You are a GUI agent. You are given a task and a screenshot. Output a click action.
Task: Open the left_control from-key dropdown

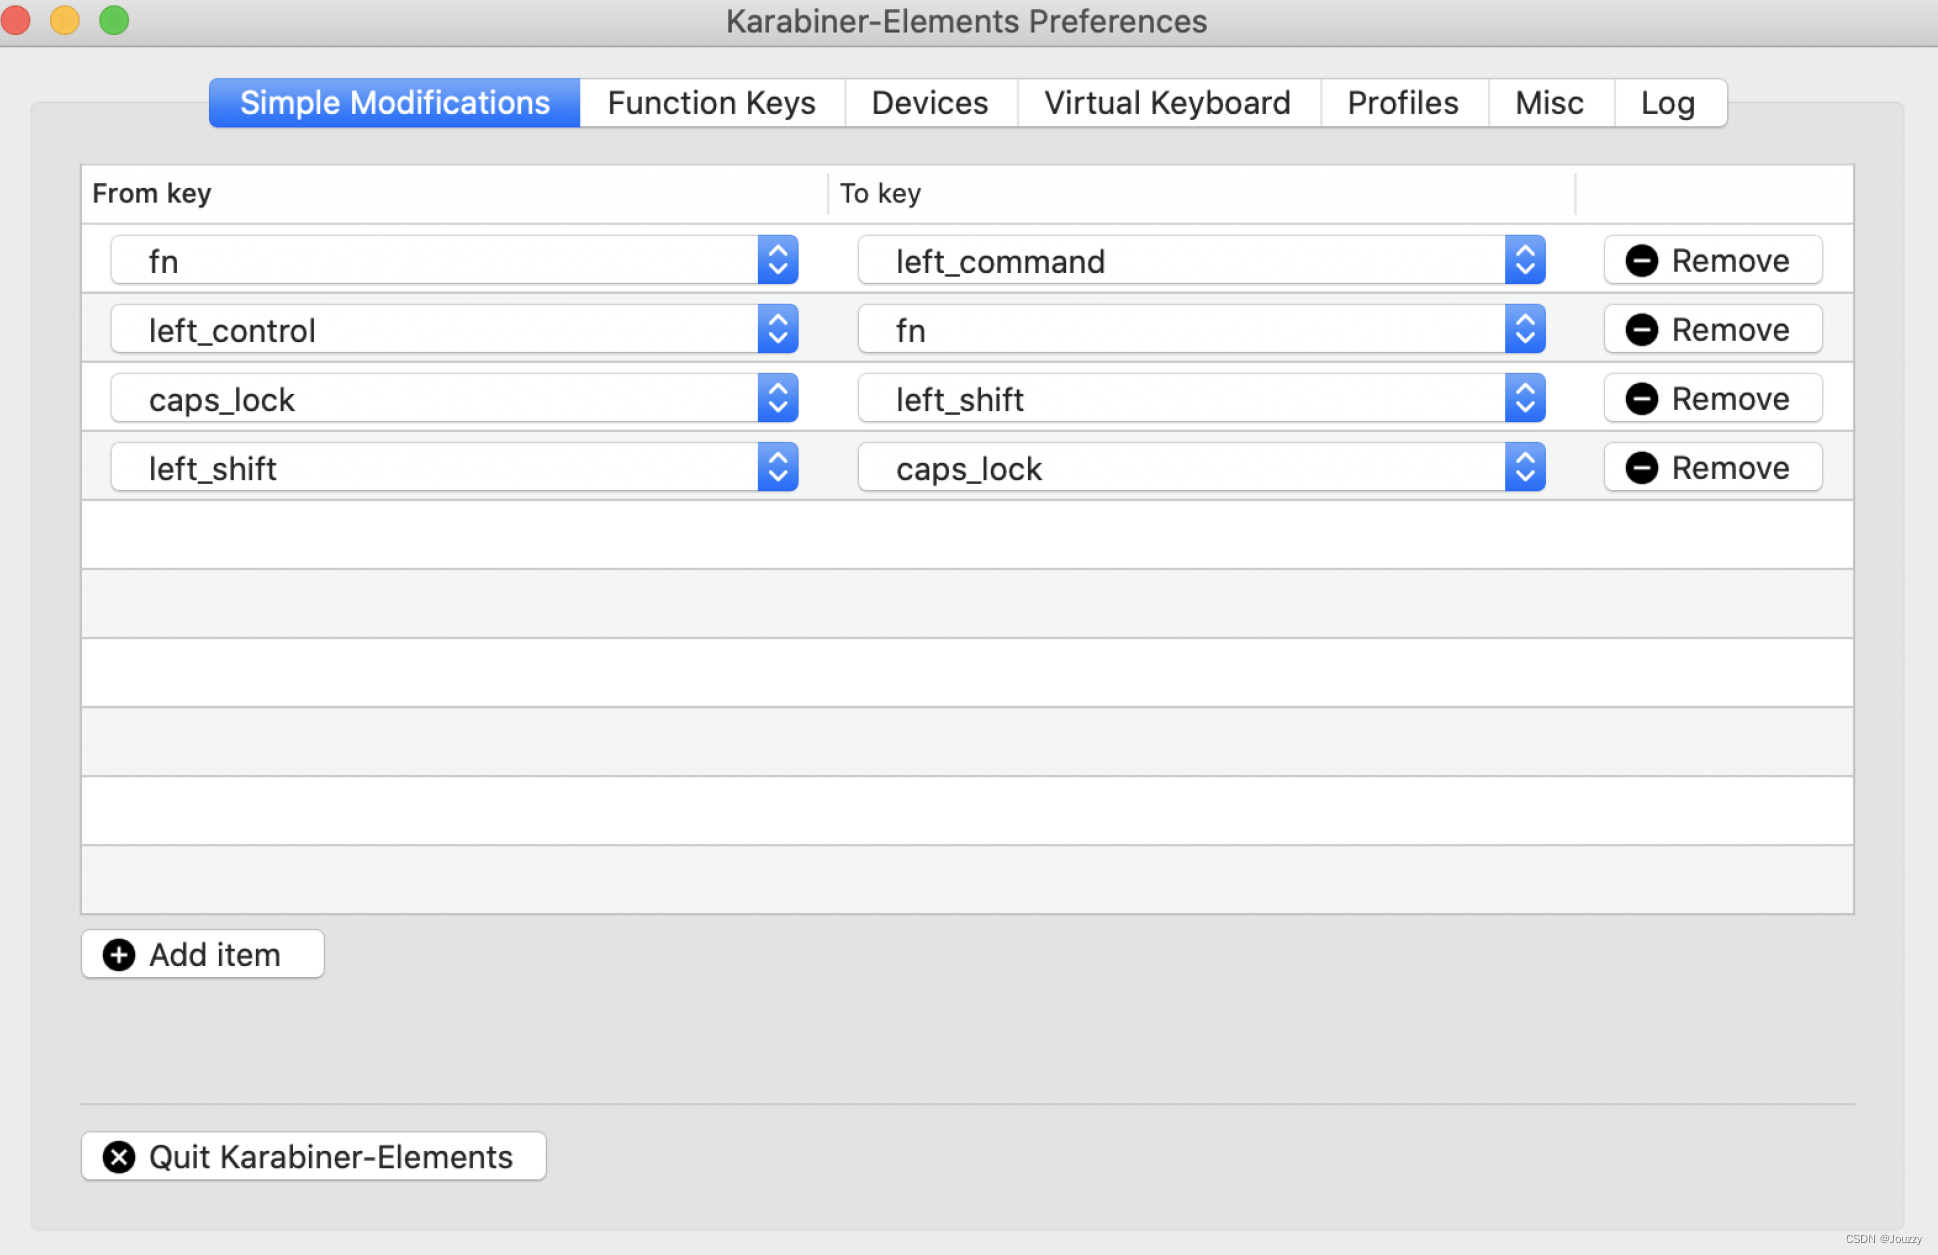pyautogui.click(x=777, y=330)
